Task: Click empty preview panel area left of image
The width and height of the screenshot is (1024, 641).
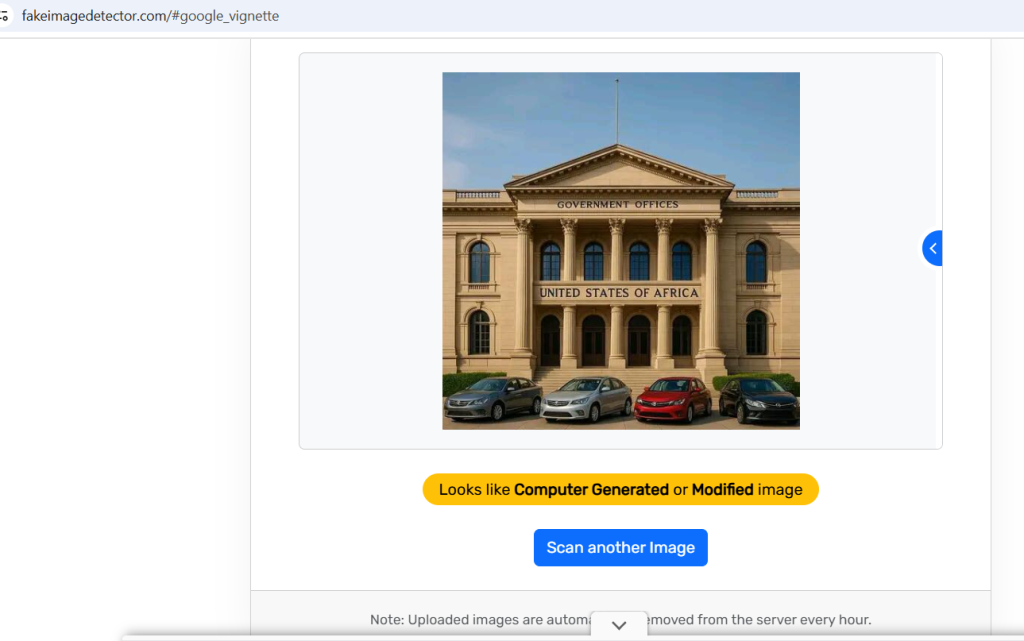Action: click(370, 250)
